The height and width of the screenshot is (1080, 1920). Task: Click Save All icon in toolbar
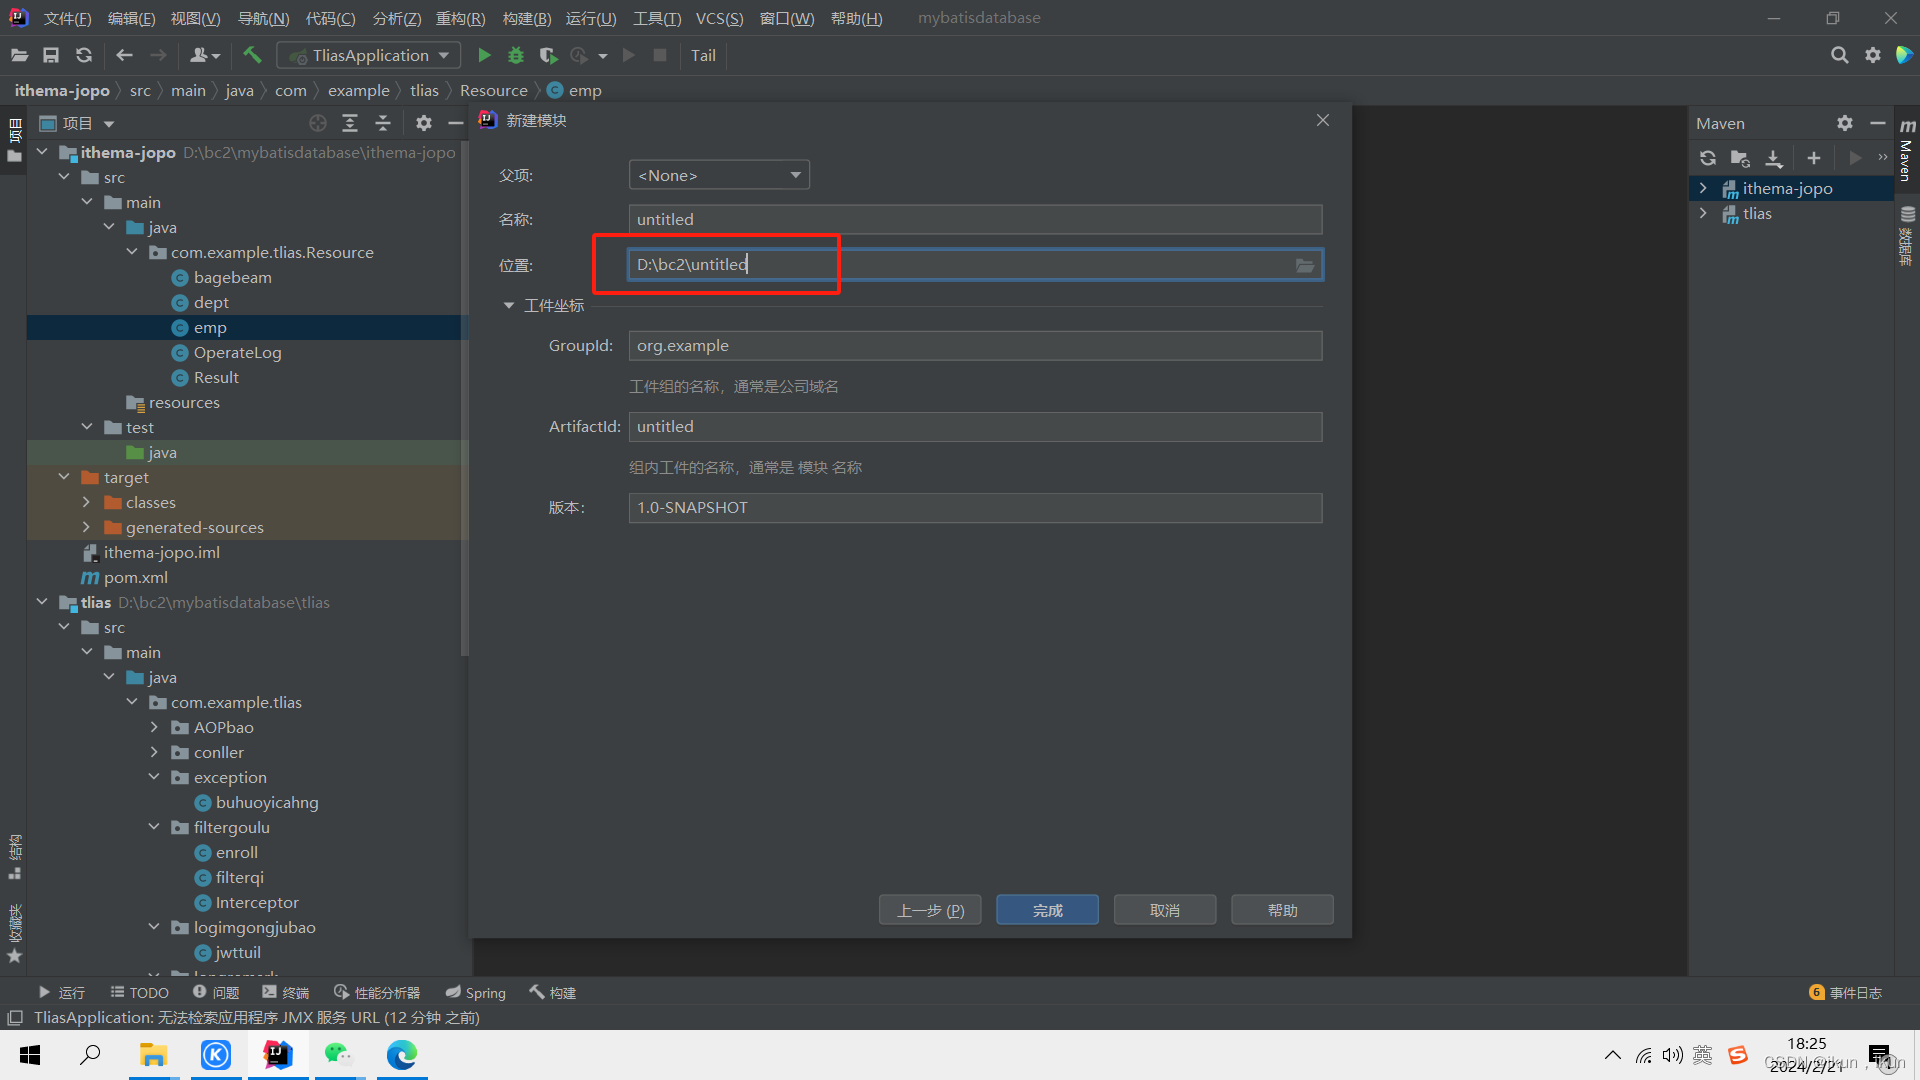pyautogui.click(x=51, y=56)
